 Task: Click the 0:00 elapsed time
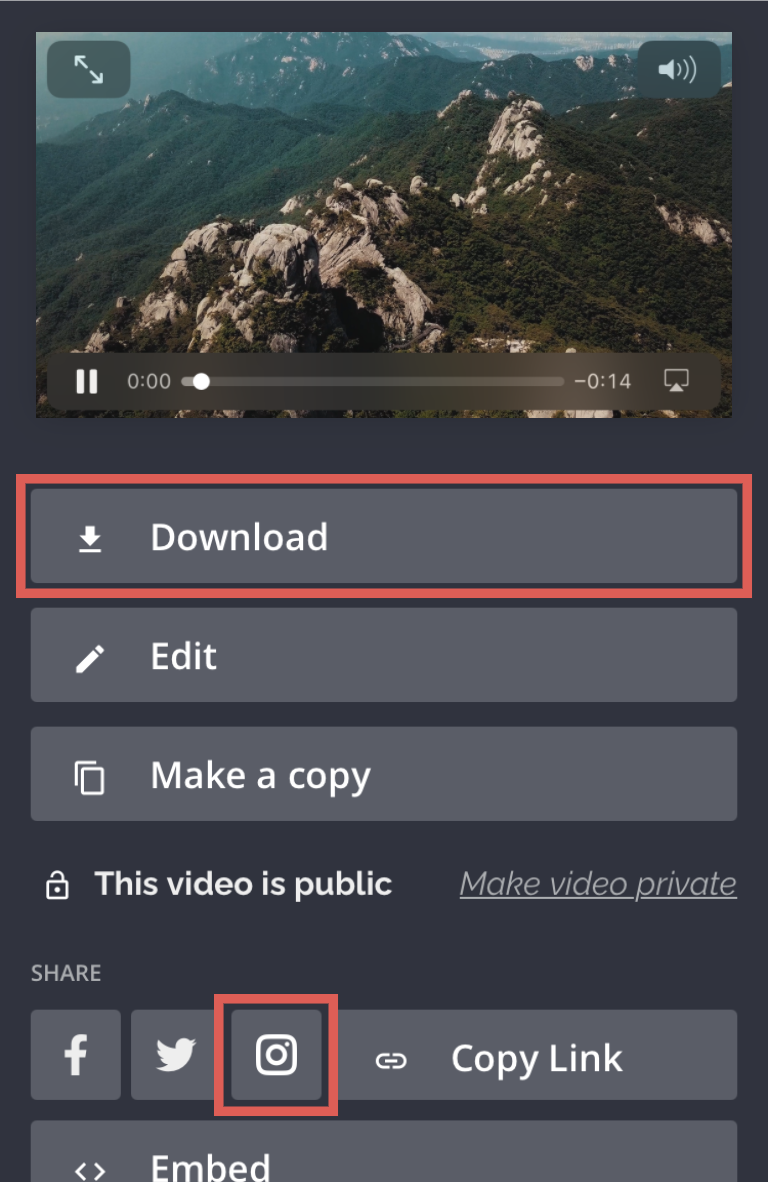tap(148, 381)
